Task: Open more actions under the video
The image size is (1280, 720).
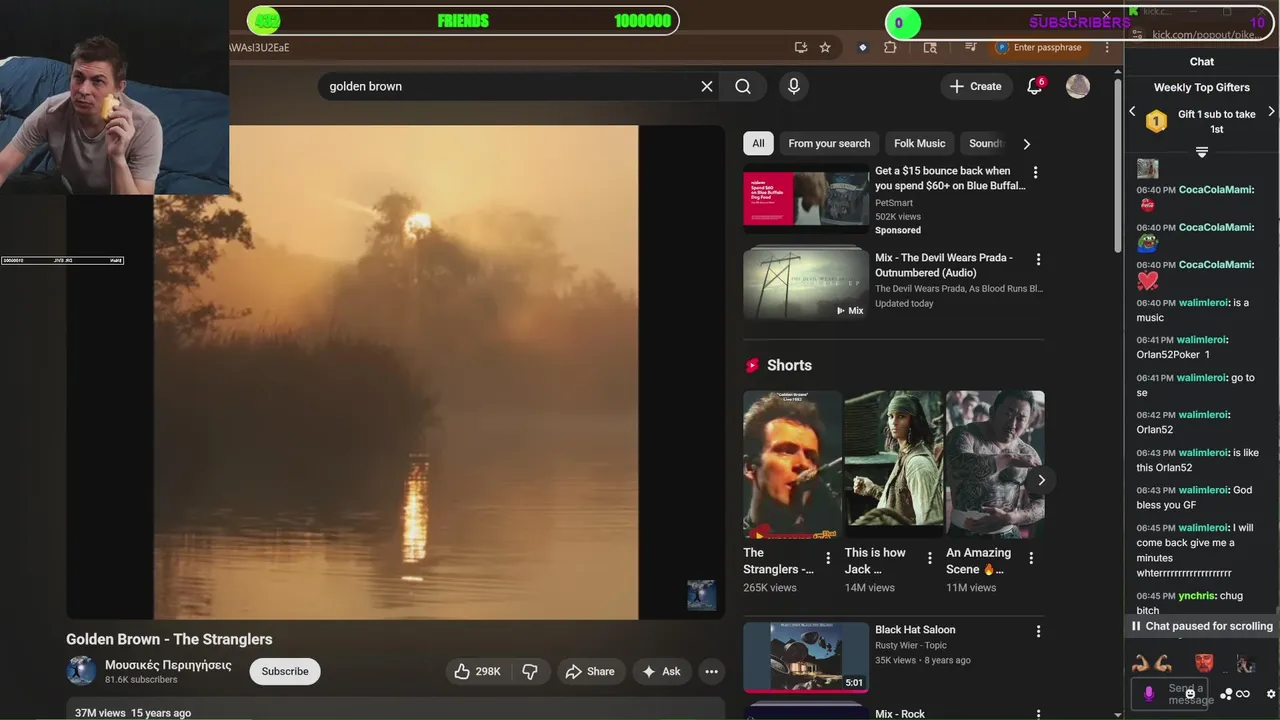Action: point(711,672)
